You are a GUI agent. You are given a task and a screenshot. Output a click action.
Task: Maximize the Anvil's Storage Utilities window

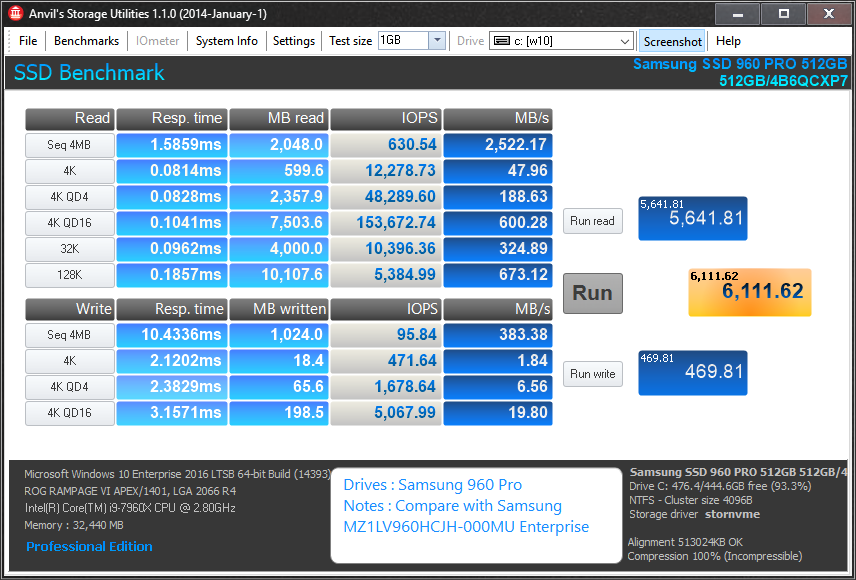coord(783,14)
